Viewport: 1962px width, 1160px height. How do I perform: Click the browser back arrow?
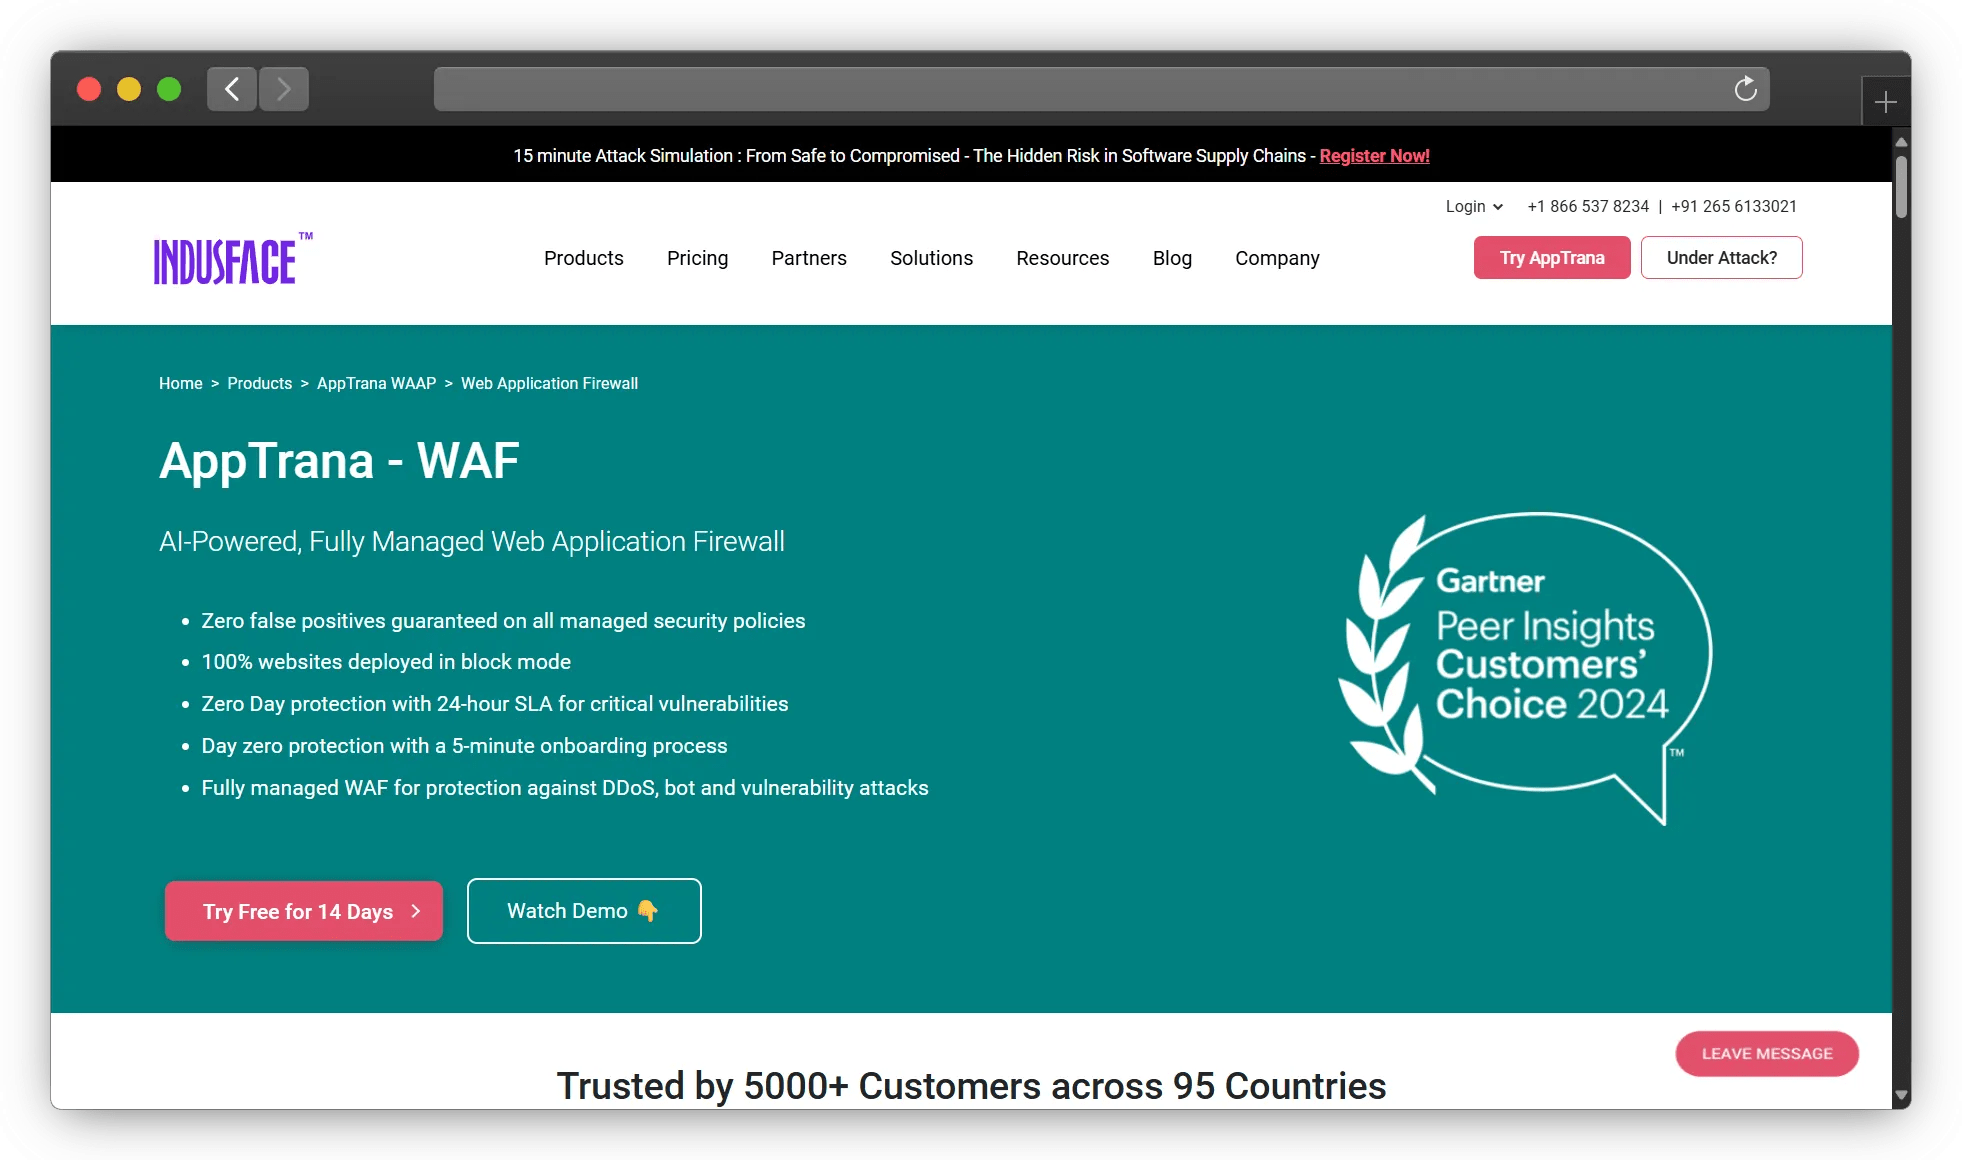coord(232,89)
